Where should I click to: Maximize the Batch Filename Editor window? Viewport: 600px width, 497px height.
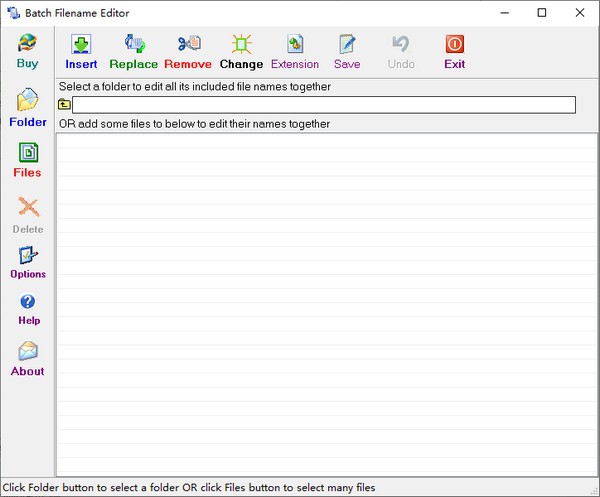541,13
